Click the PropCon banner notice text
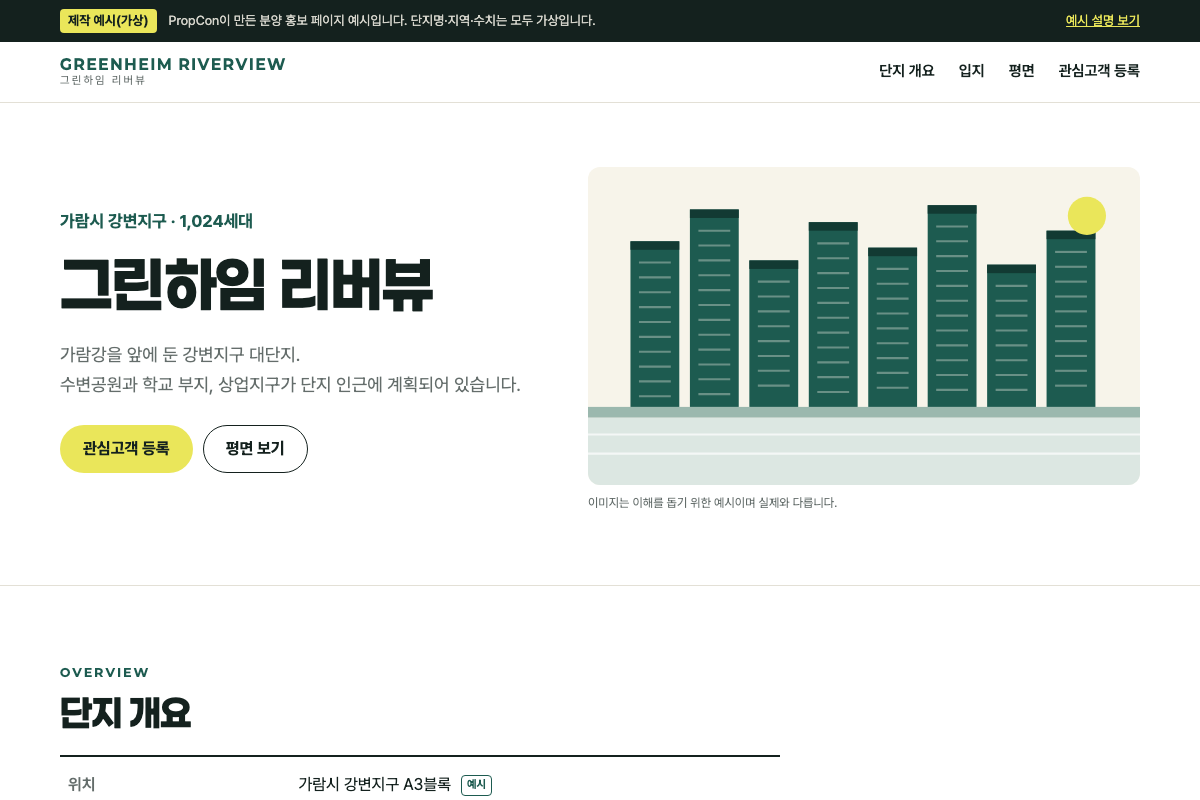Screen dimensions: 1200x800 click(x=382, y=20)
